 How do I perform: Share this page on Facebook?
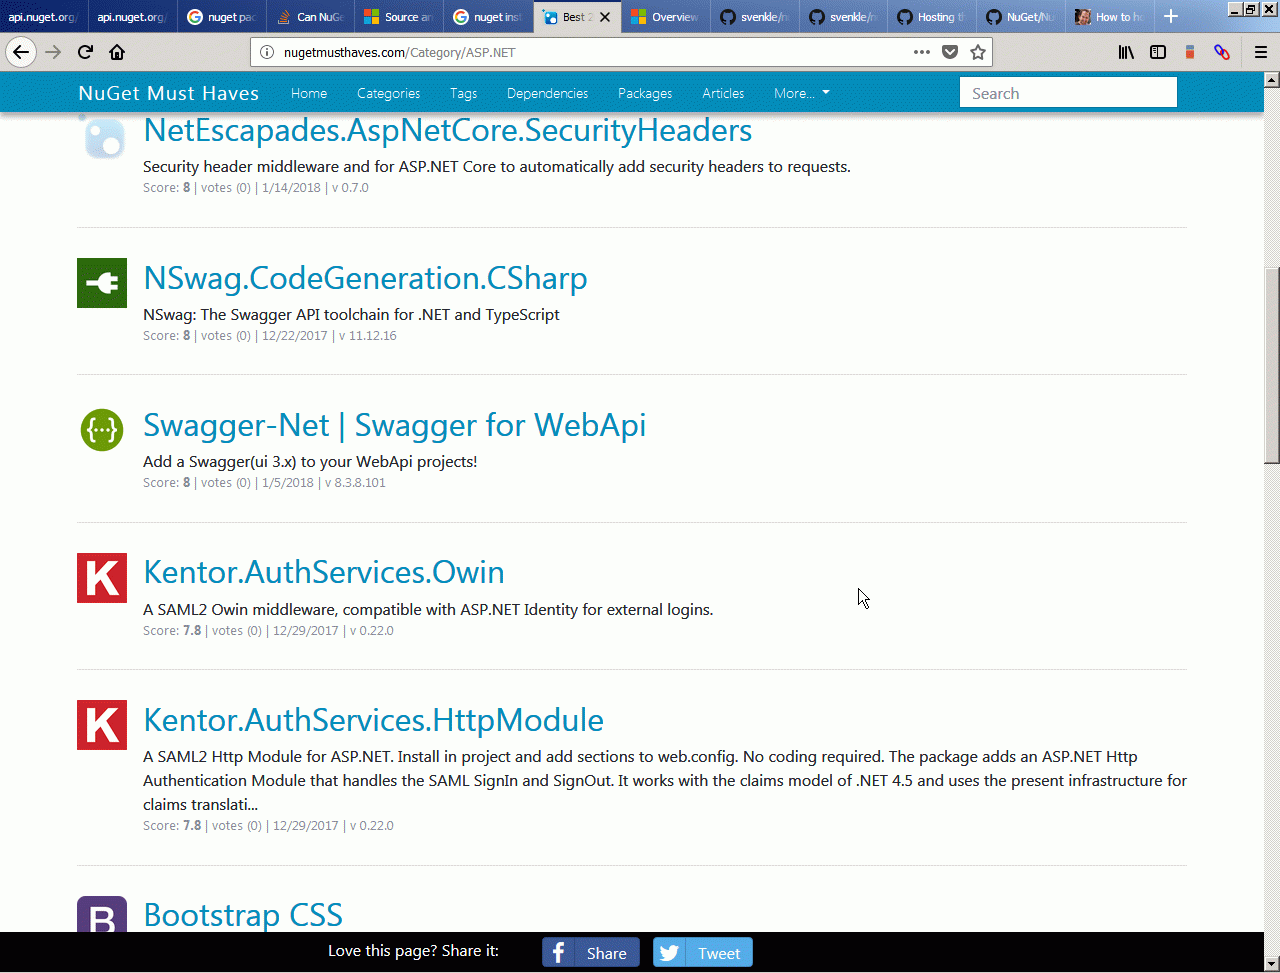pyautogui.click(x=591, y=953)
